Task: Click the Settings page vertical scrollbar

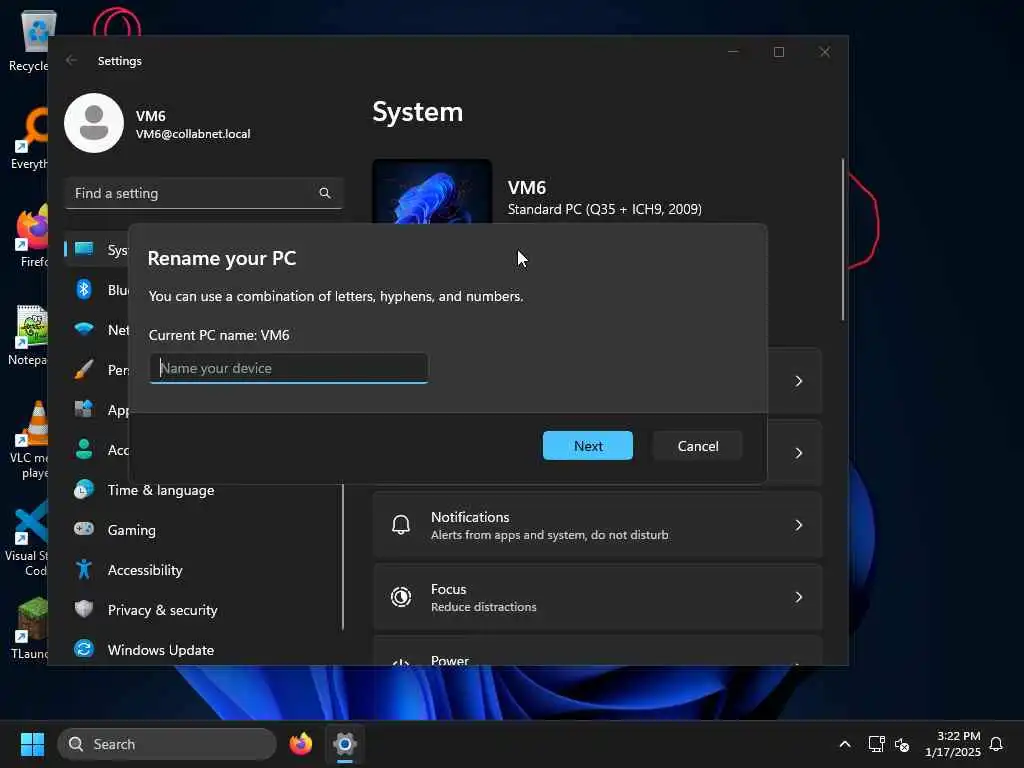Action: 842,239
